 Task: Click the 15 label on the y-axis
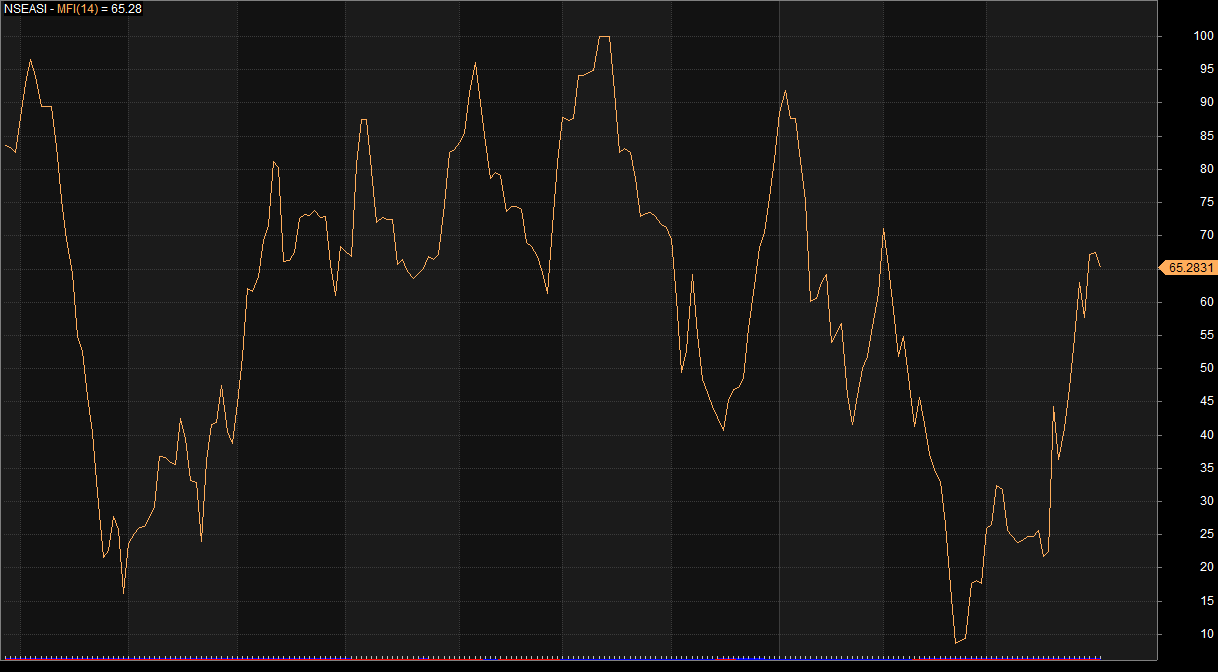[1204, 601]
